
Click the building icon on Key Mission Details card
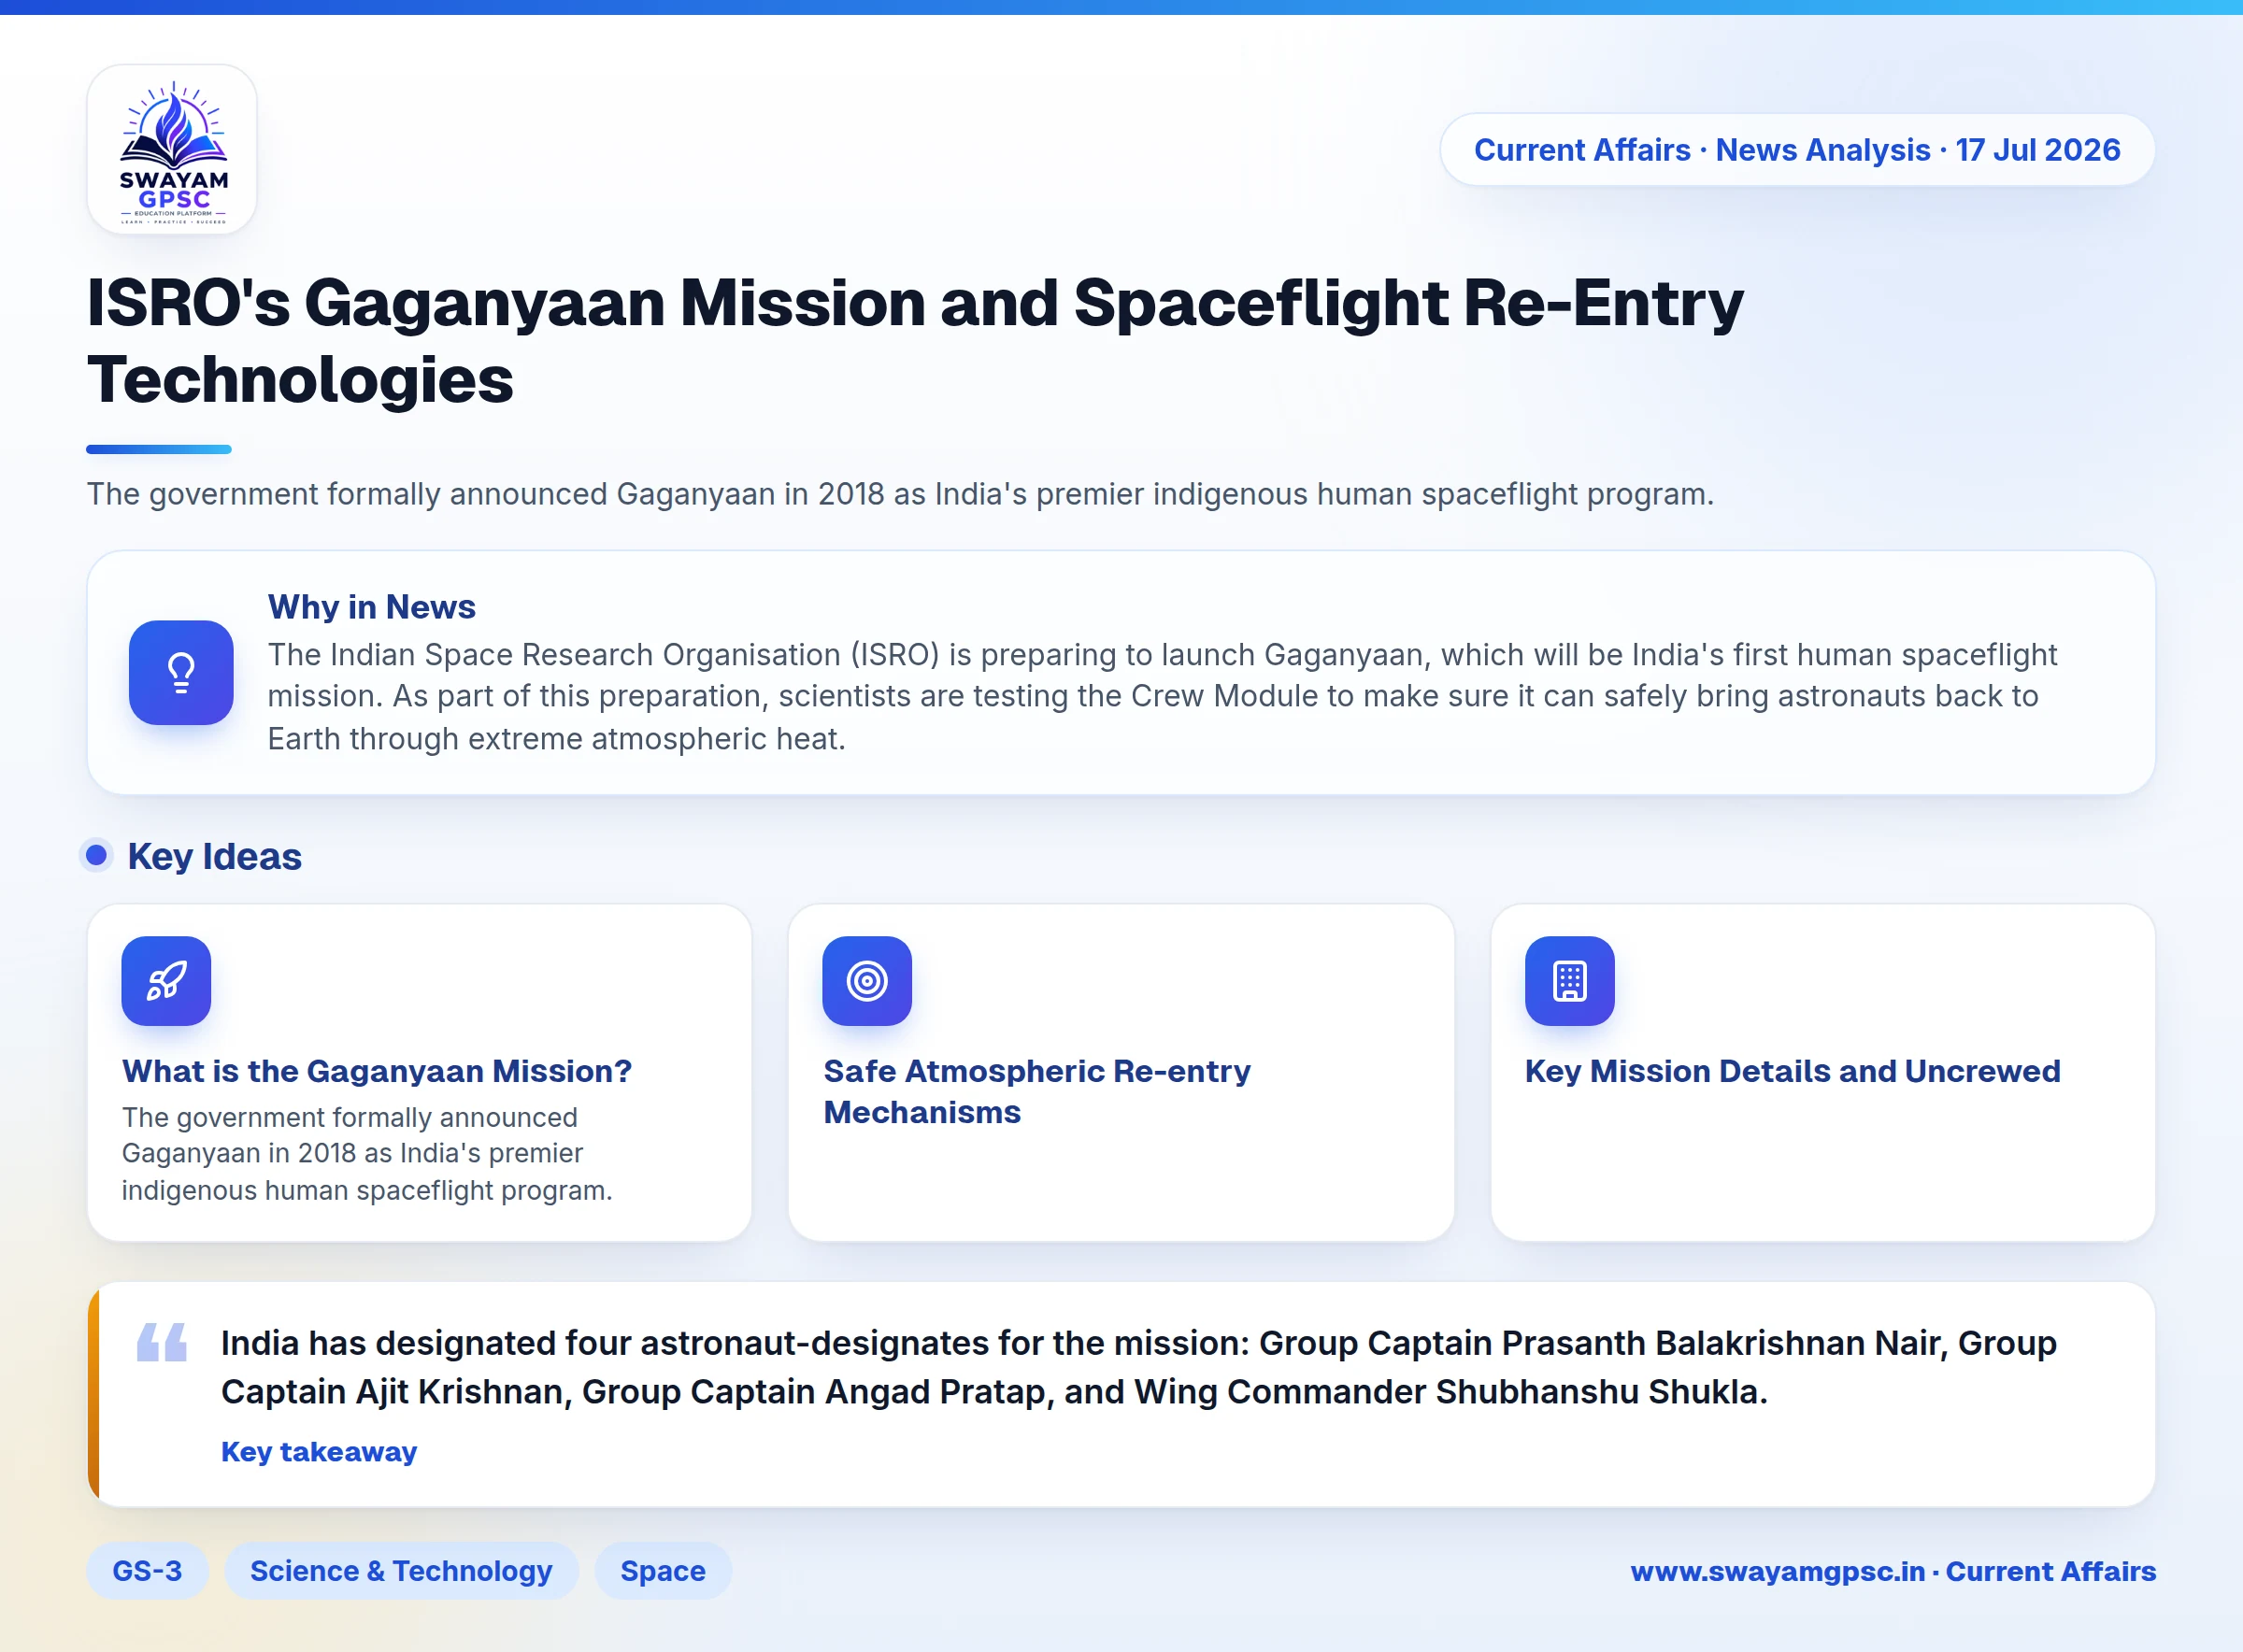coord(1569,980)
